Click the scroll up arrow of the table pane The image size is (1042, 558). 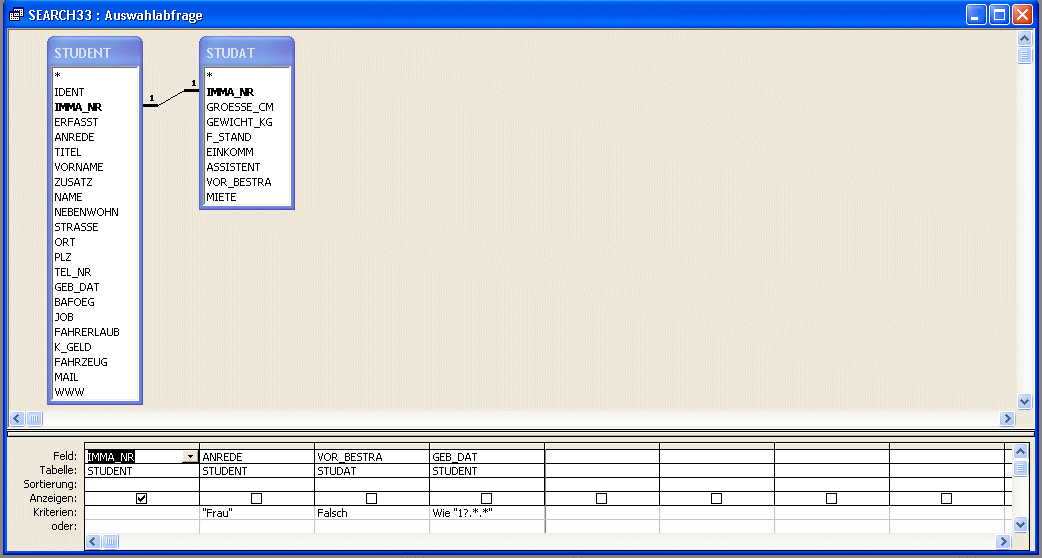(1024, 39)
